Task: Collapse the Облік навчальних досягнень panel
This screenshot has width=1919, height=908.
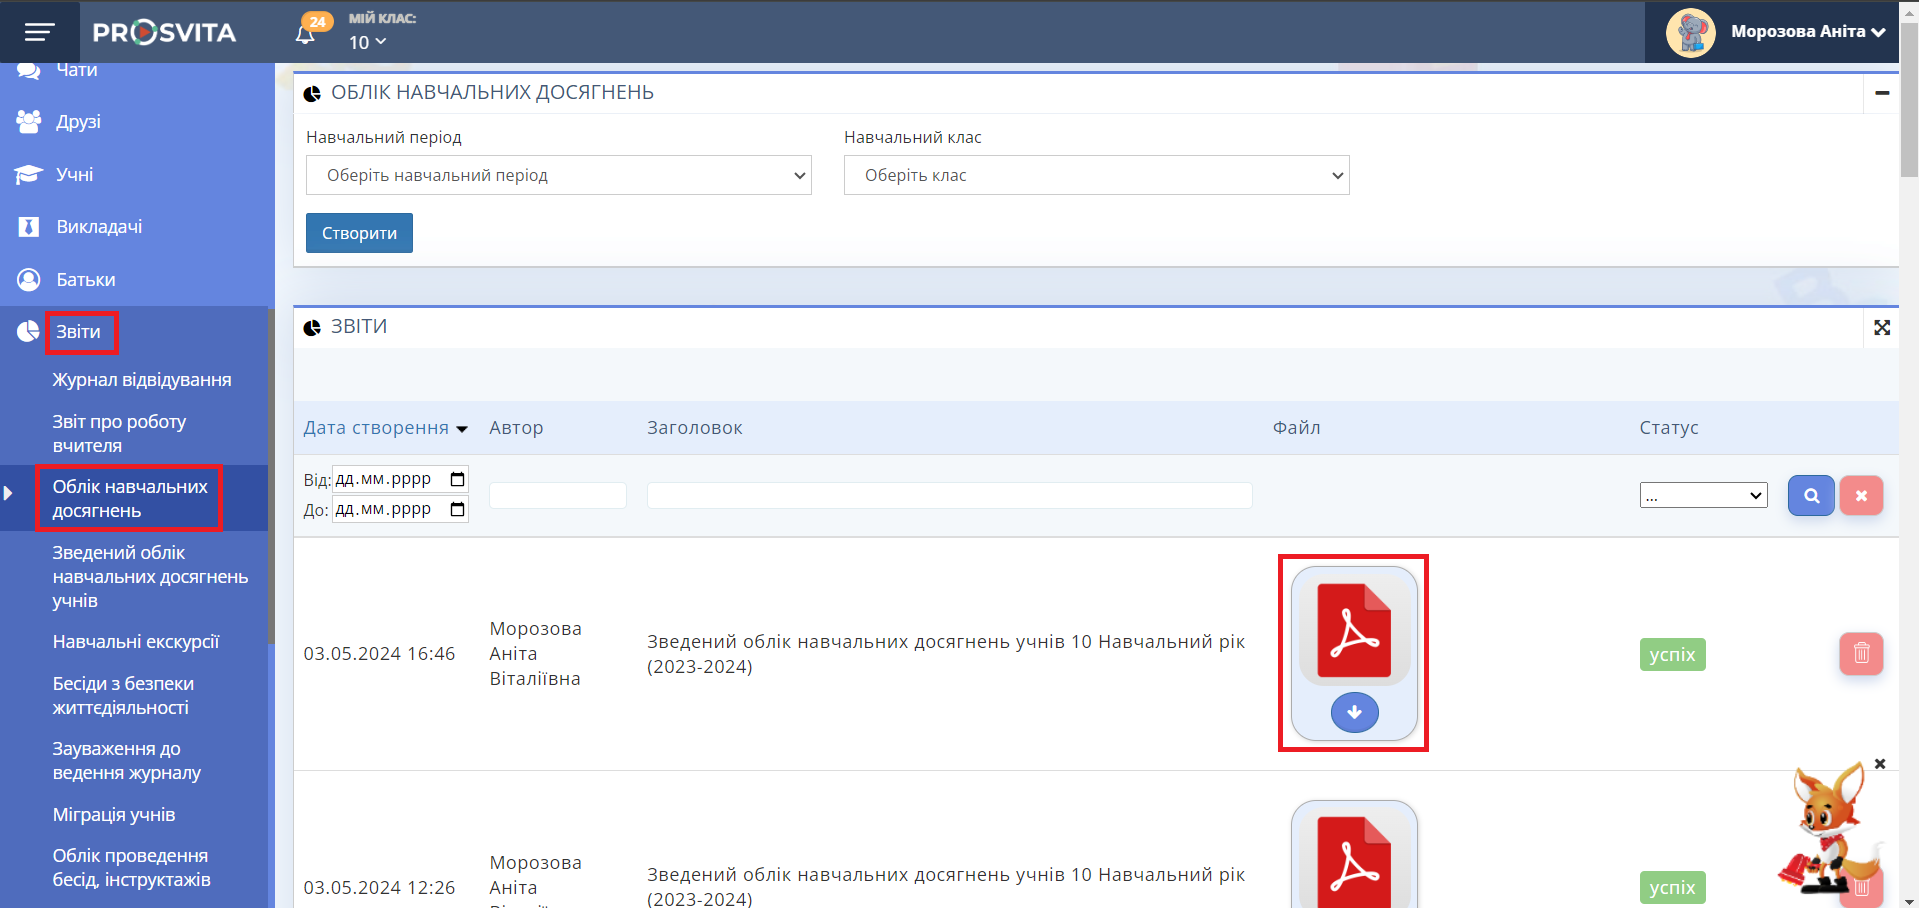Action: [x=1881, y=93]
